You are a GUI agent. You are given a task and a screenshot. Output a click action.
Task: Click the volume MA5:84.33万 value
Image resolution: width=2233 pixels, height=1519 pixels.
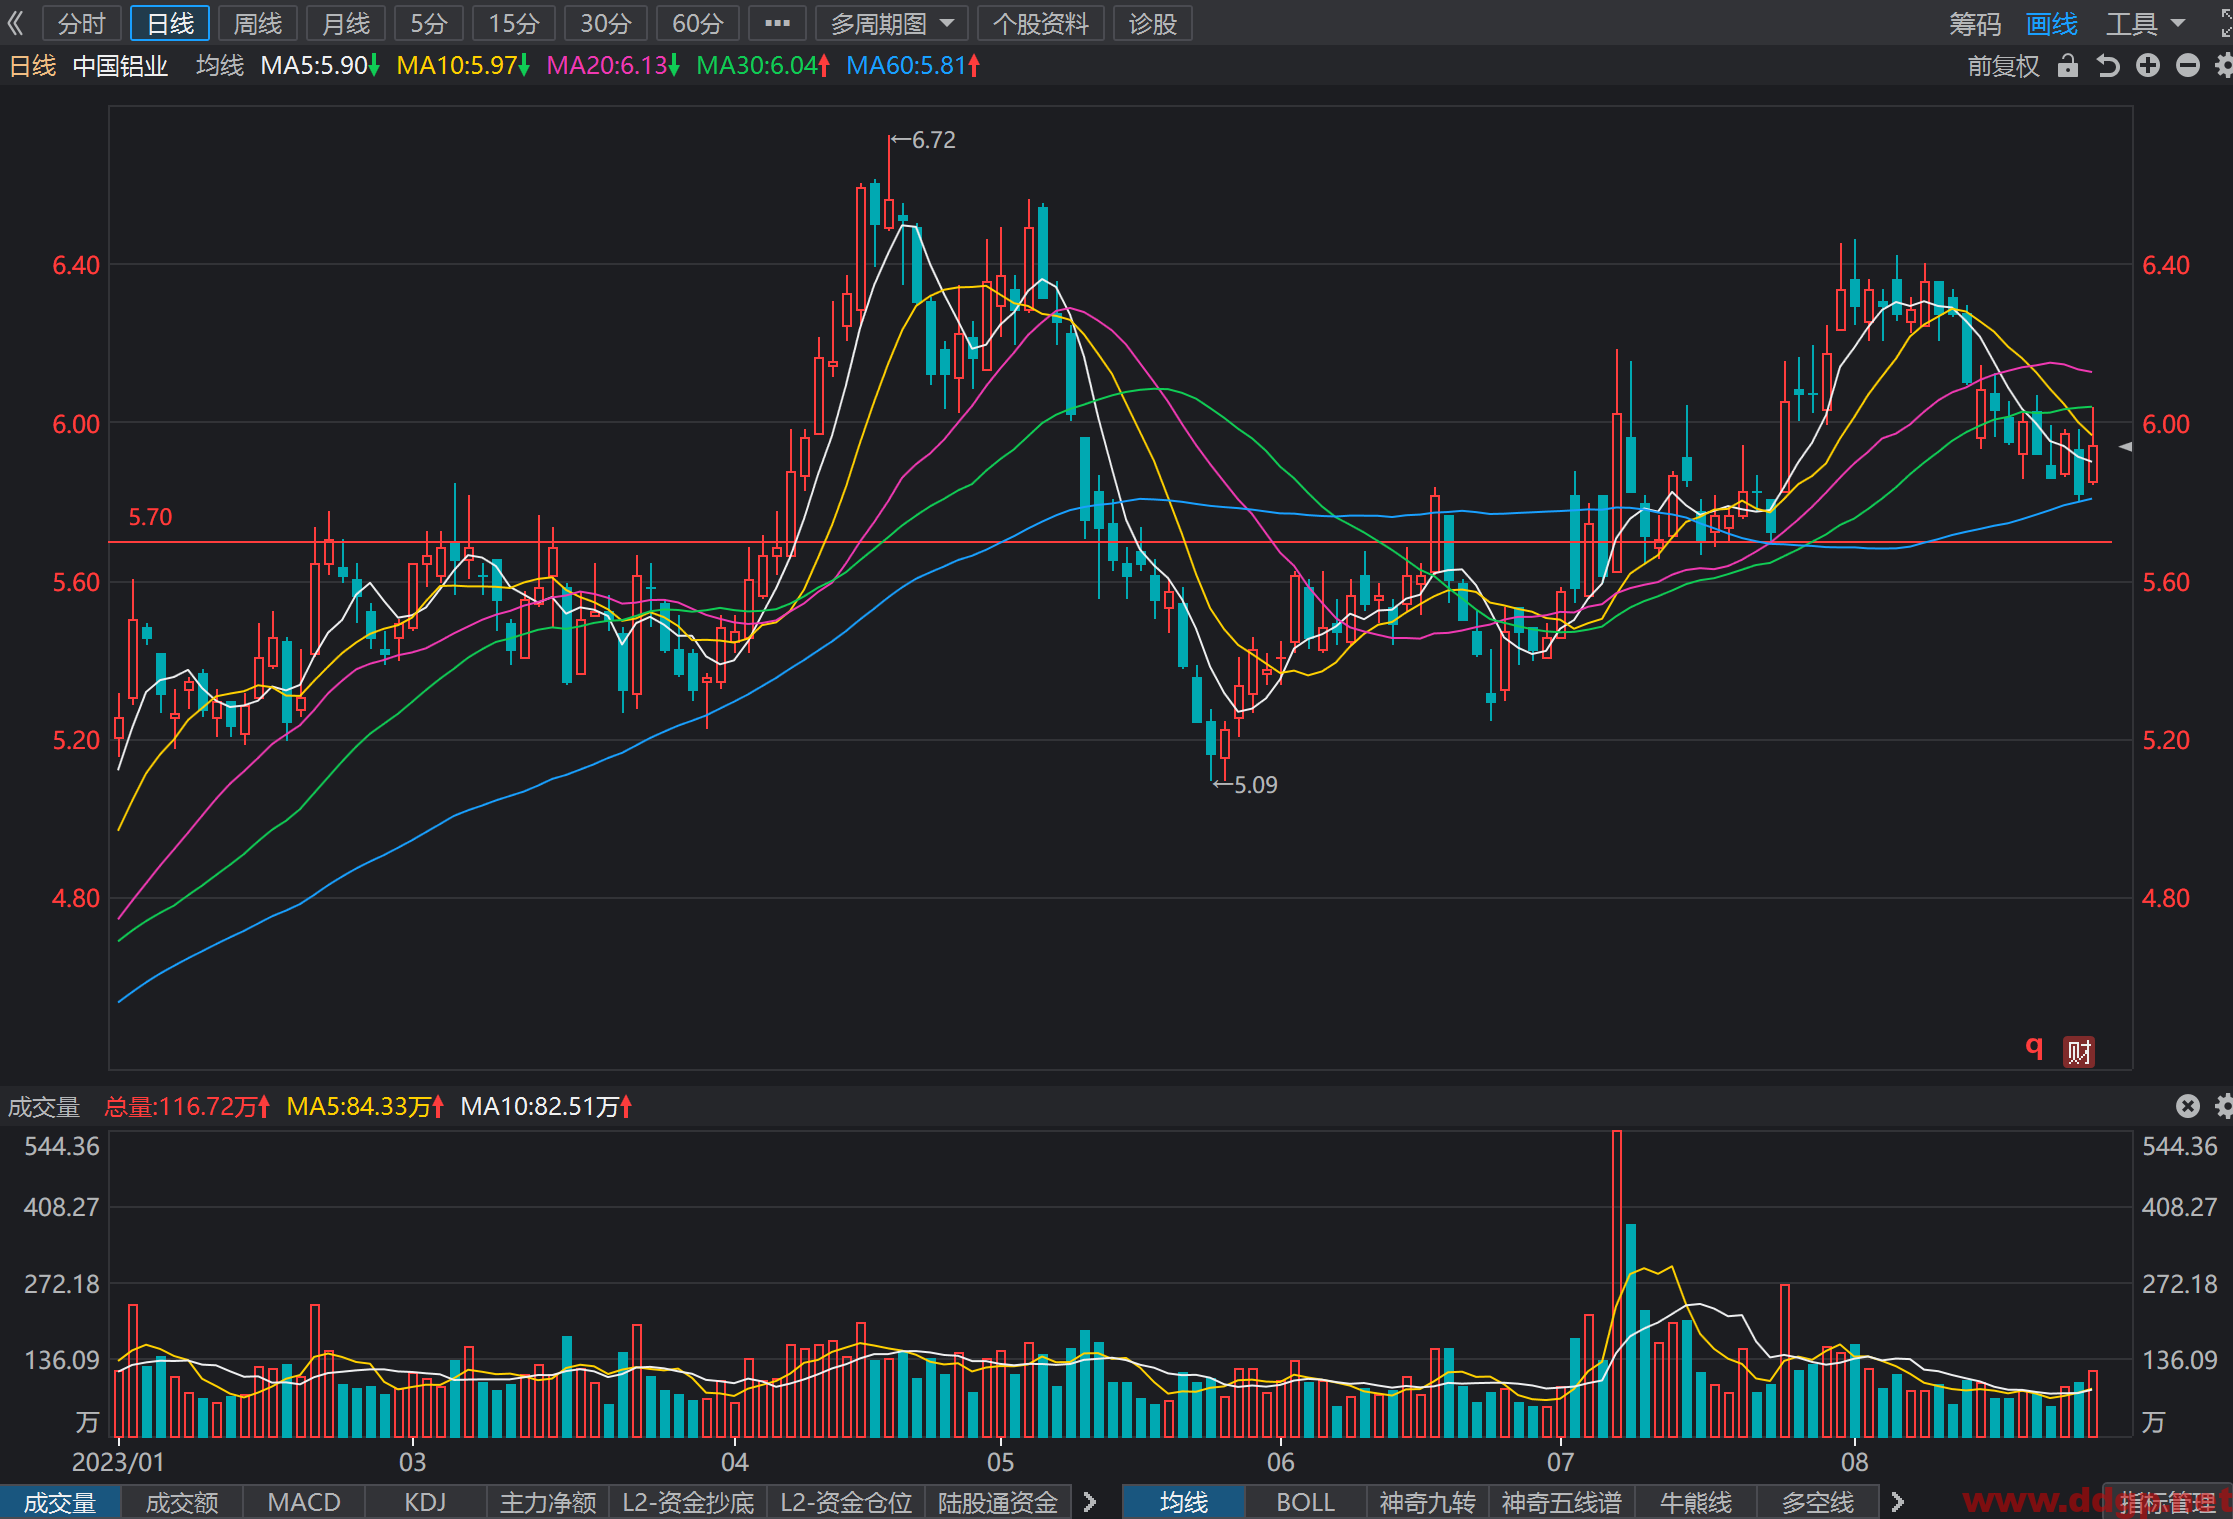tap(364, 1106)
